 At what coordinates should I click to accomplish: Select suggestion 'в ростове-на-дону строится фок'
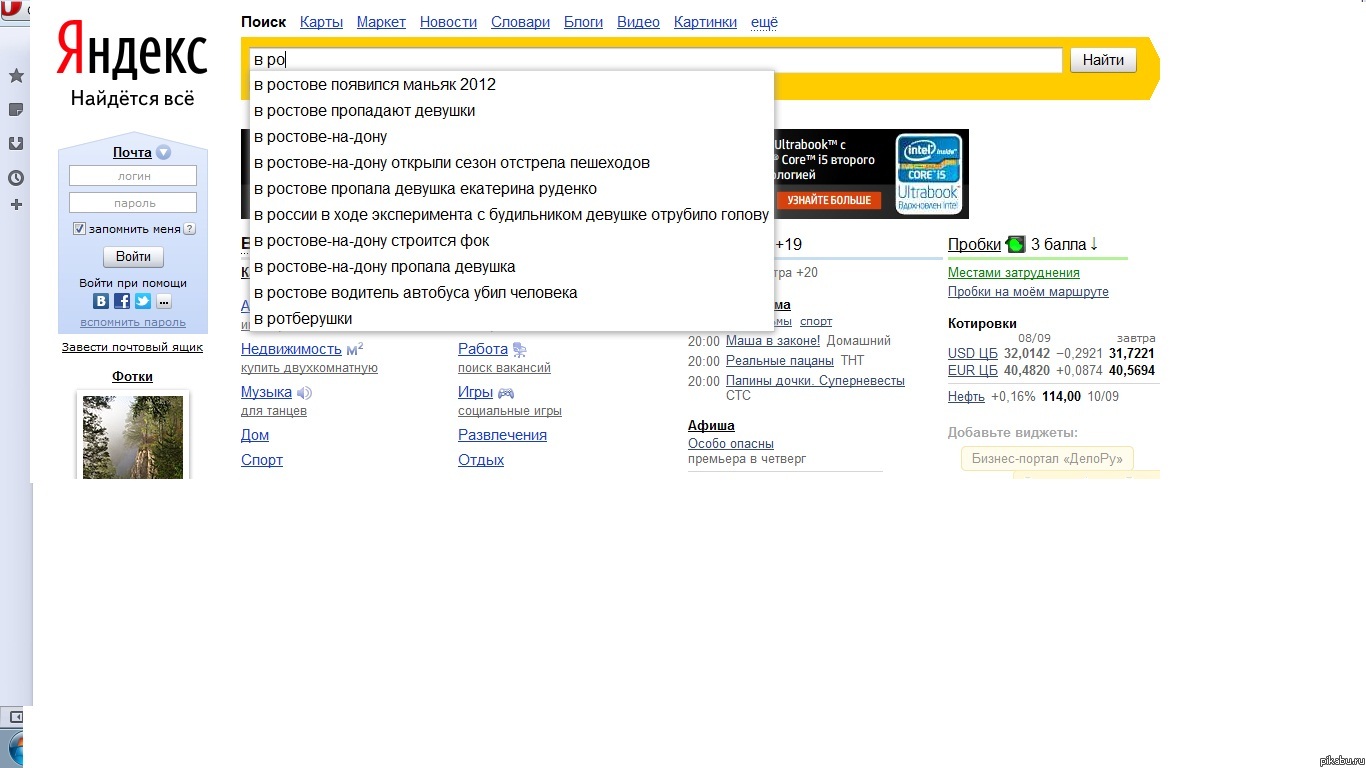click(371, 241)
